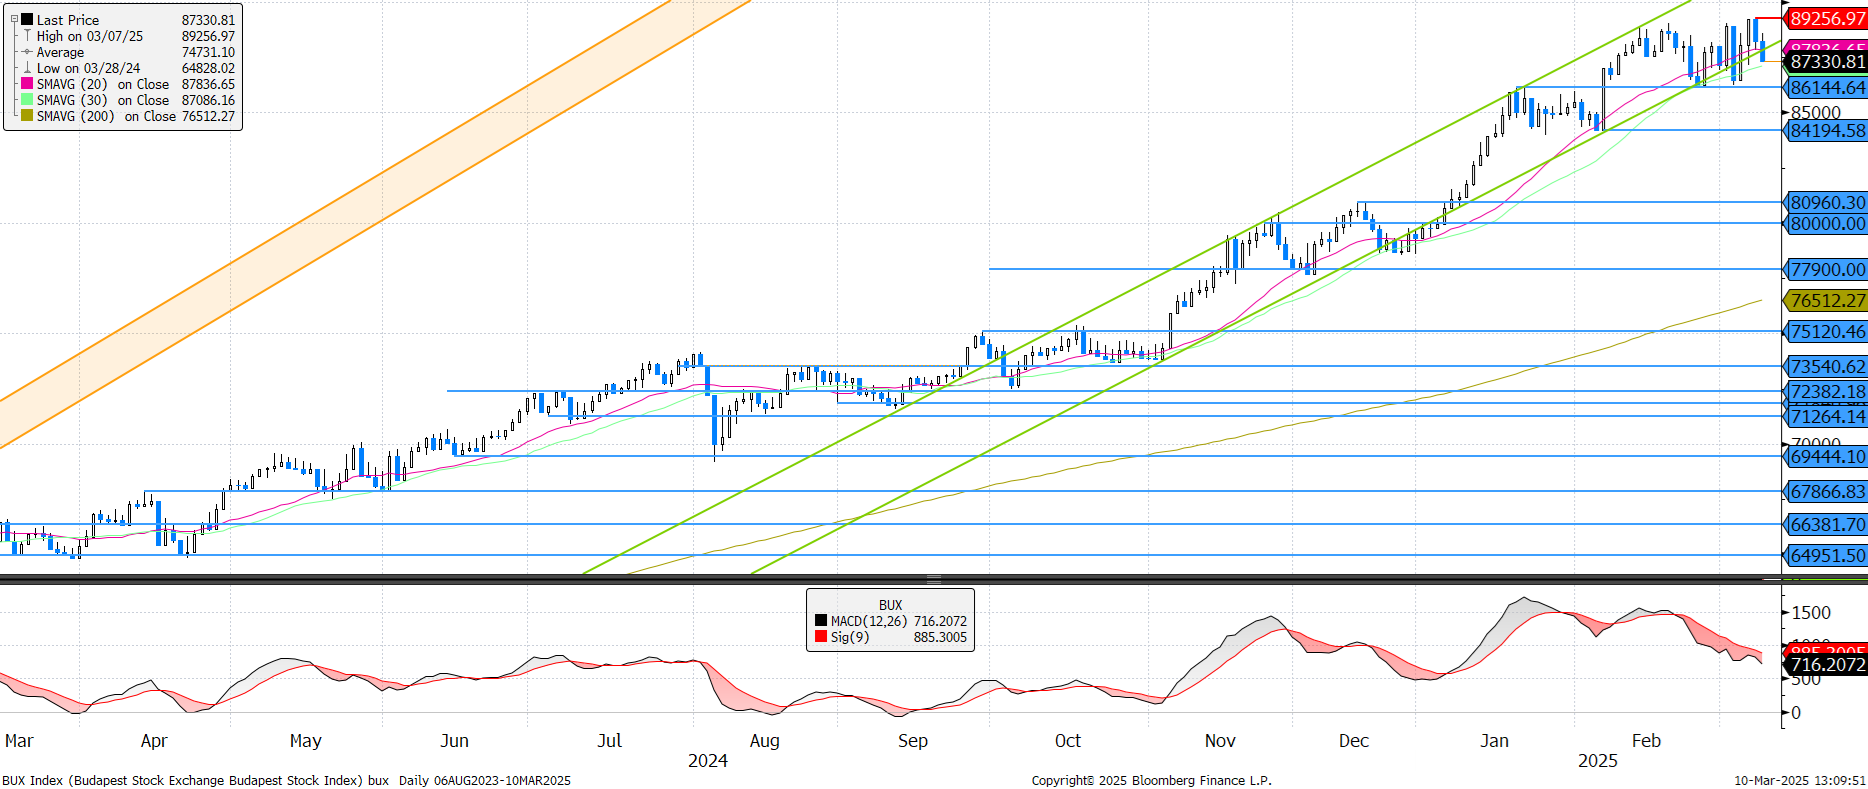Click the panel divider grip handle
The width and height of the screenshot is (1868, 789).
point(933,579)
